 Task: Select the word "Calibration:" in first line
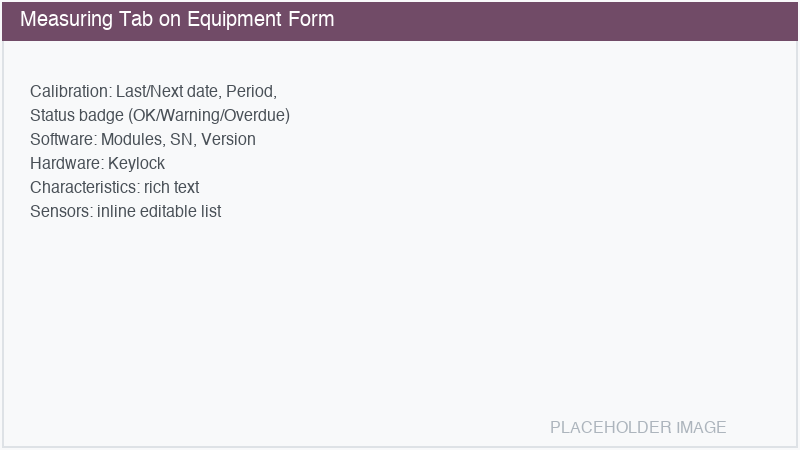pos(70,91)
